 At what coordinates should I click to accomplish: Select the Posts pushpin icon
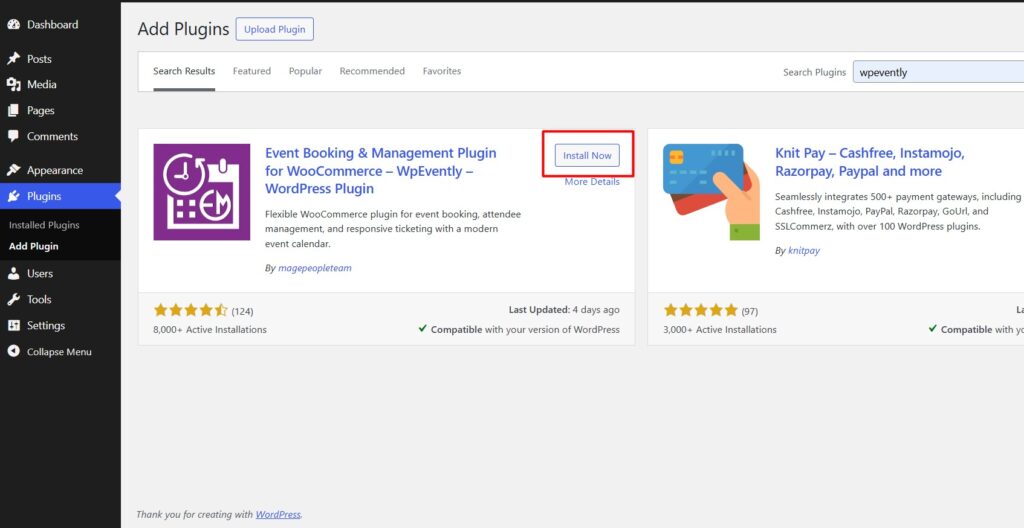point(13,59)
